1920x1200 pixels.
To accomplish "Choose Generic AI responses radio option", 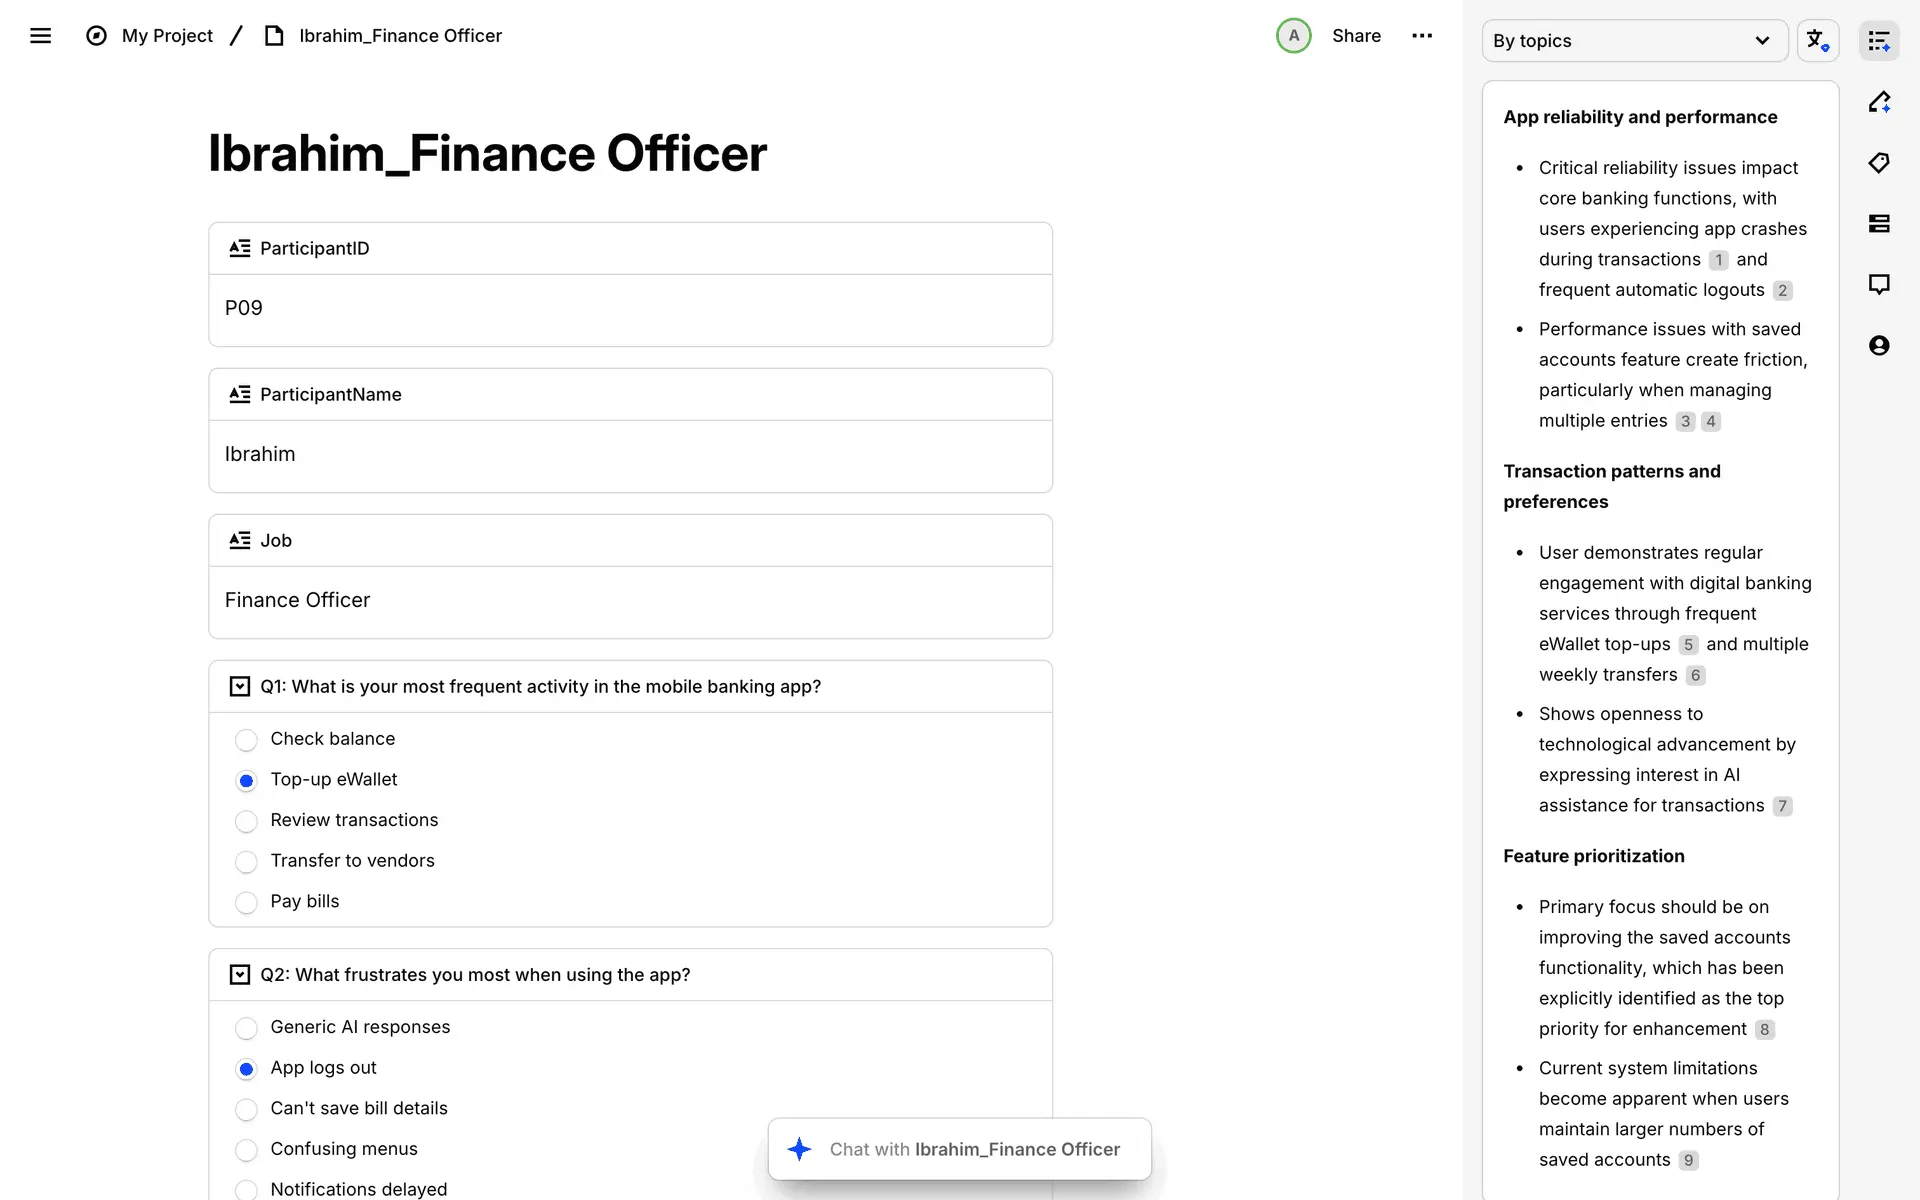I will [246, 1028].
